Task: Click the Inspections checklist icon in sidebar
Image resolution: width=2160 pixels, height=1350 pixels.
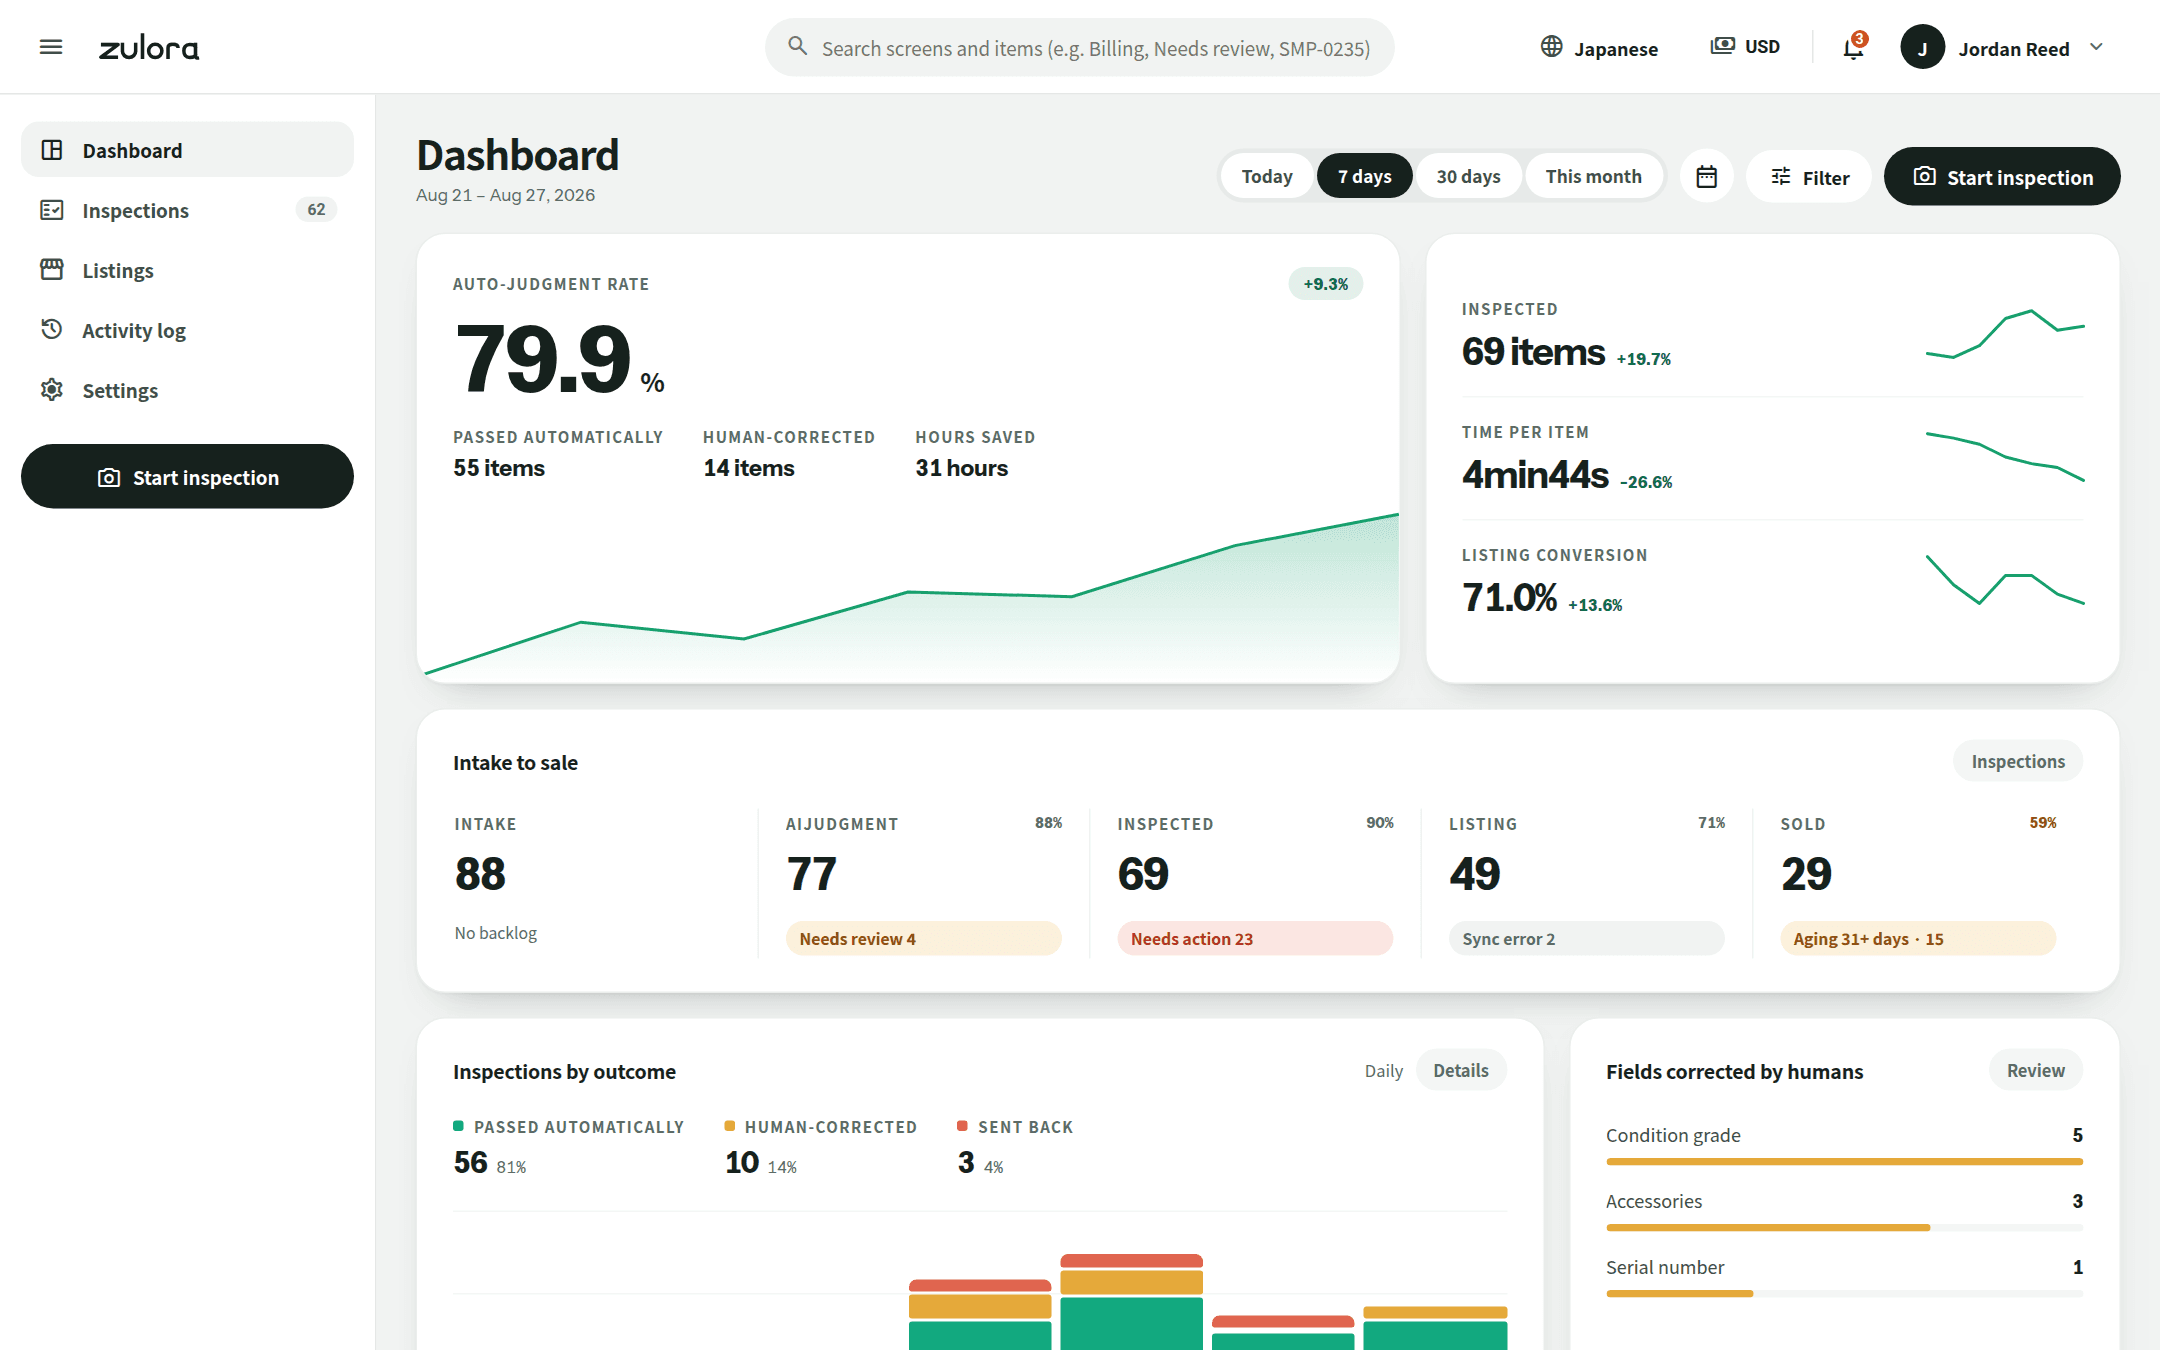Action: 52,210
